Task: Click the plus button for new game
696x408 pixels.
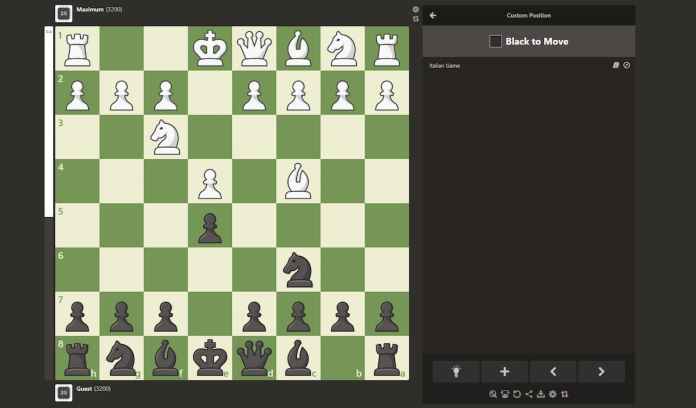Action: click(x=504, y=371)
